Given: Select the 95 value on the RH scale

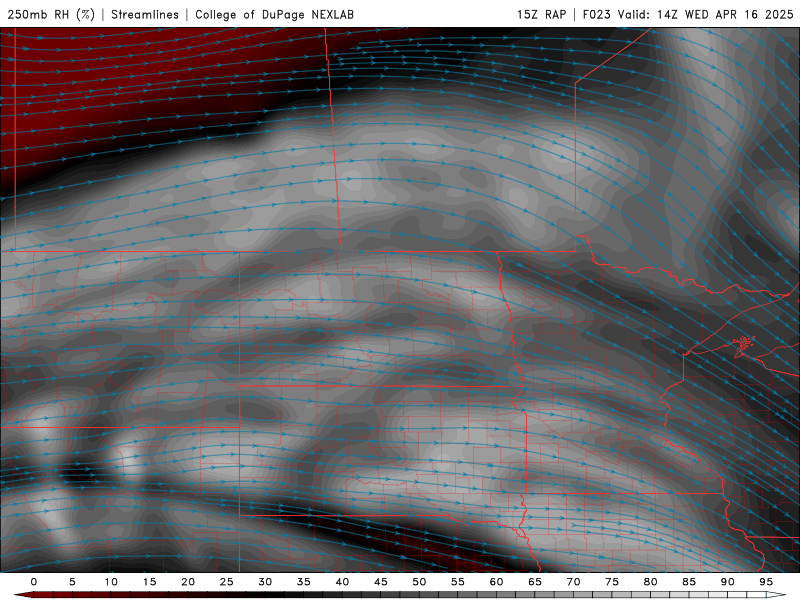Looking at the screenshot, I should pos(765,582).
